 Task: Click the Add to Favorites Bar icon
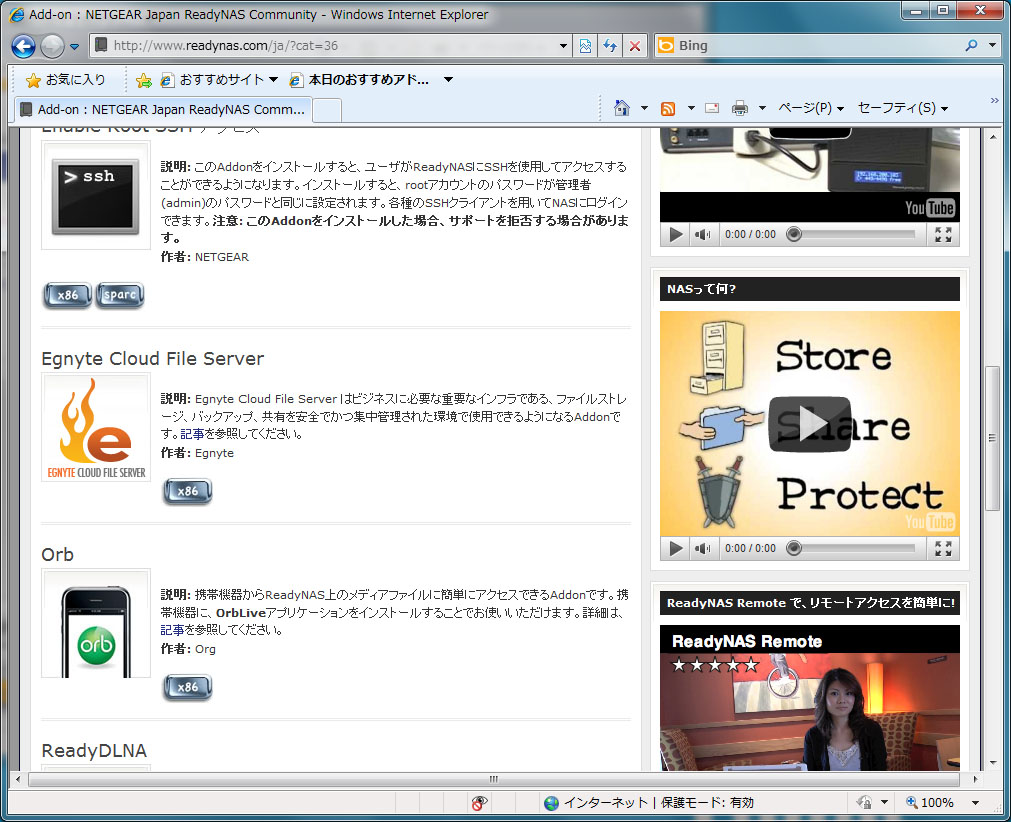pos(143,80)
